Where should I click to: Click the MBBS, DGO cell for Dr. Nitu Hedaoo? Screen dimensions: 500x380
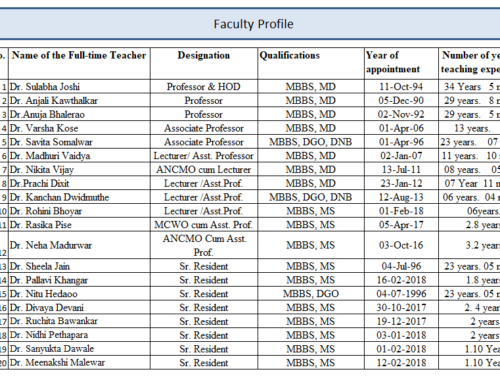coord(311,294)
